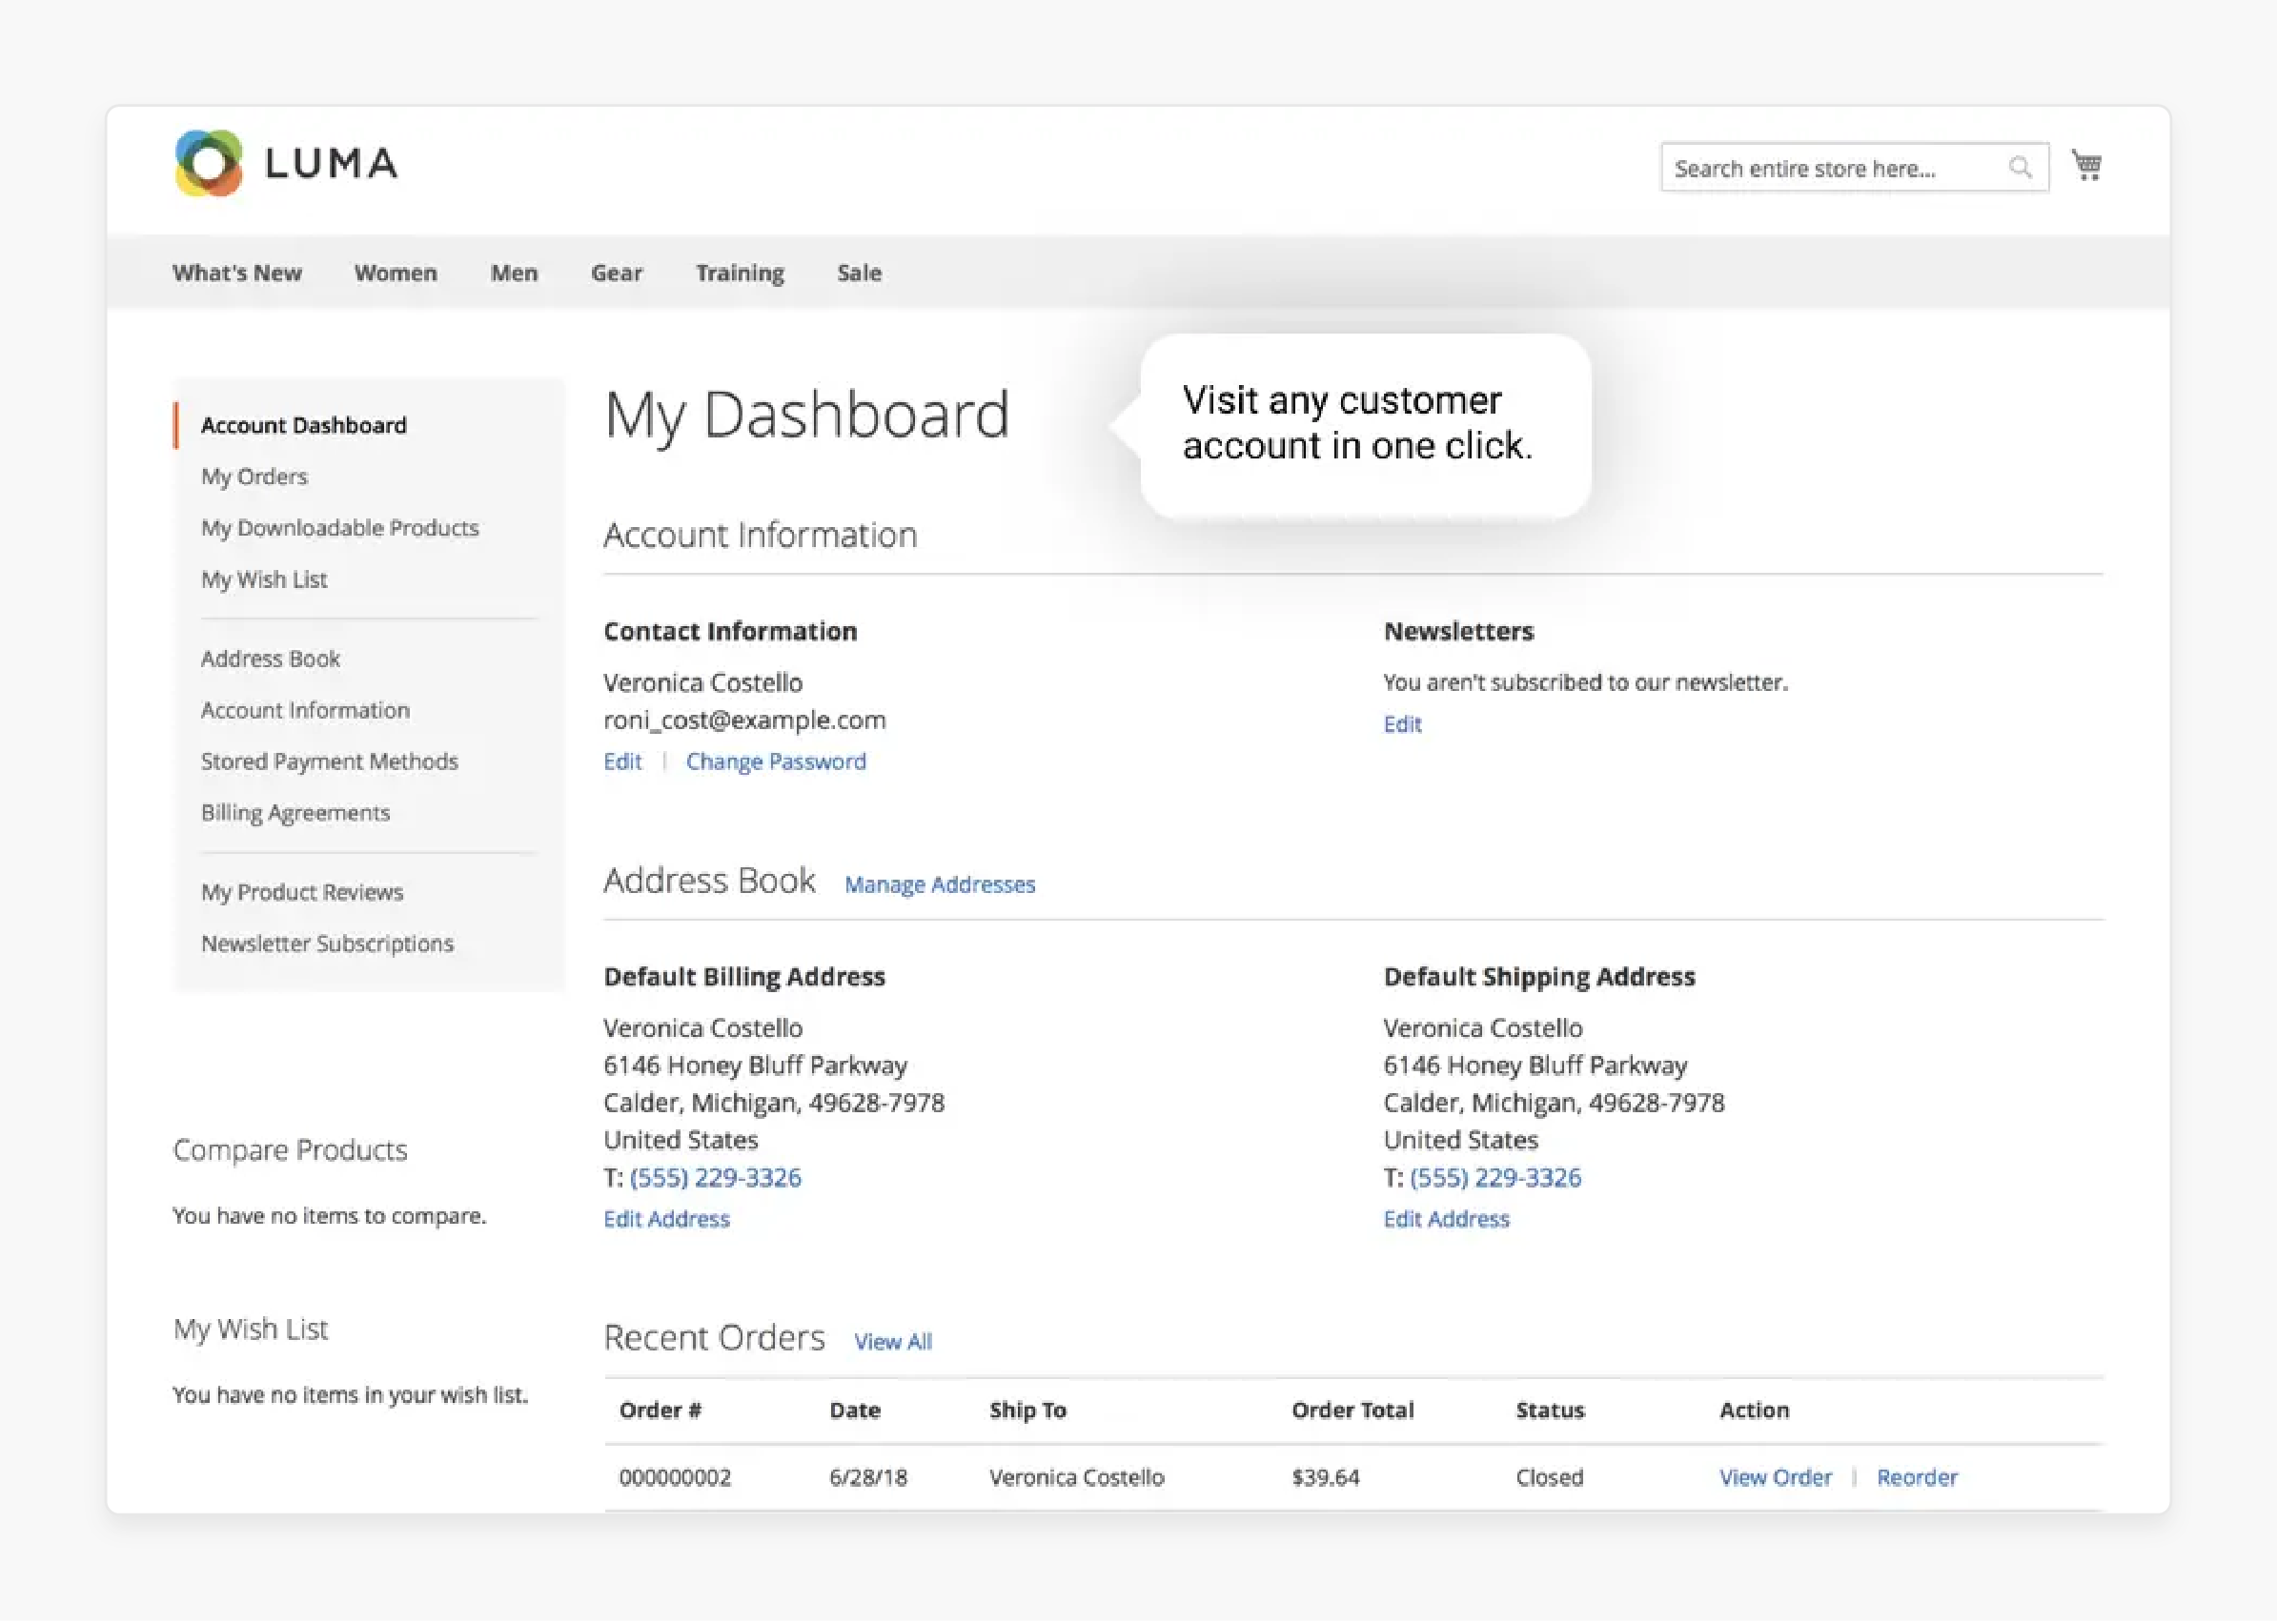Click the Ship To column header

[1027, 1411]
